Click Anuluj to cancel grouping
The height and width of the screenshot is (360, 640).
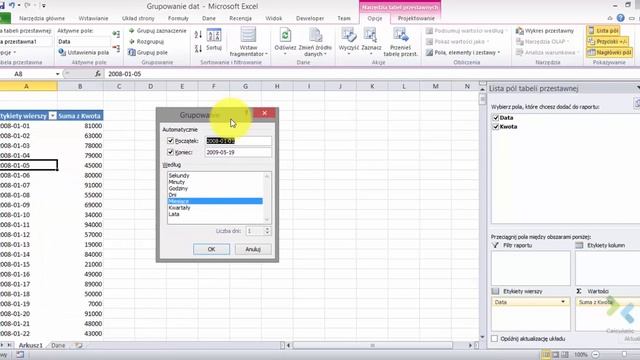[x=253, y=249]
